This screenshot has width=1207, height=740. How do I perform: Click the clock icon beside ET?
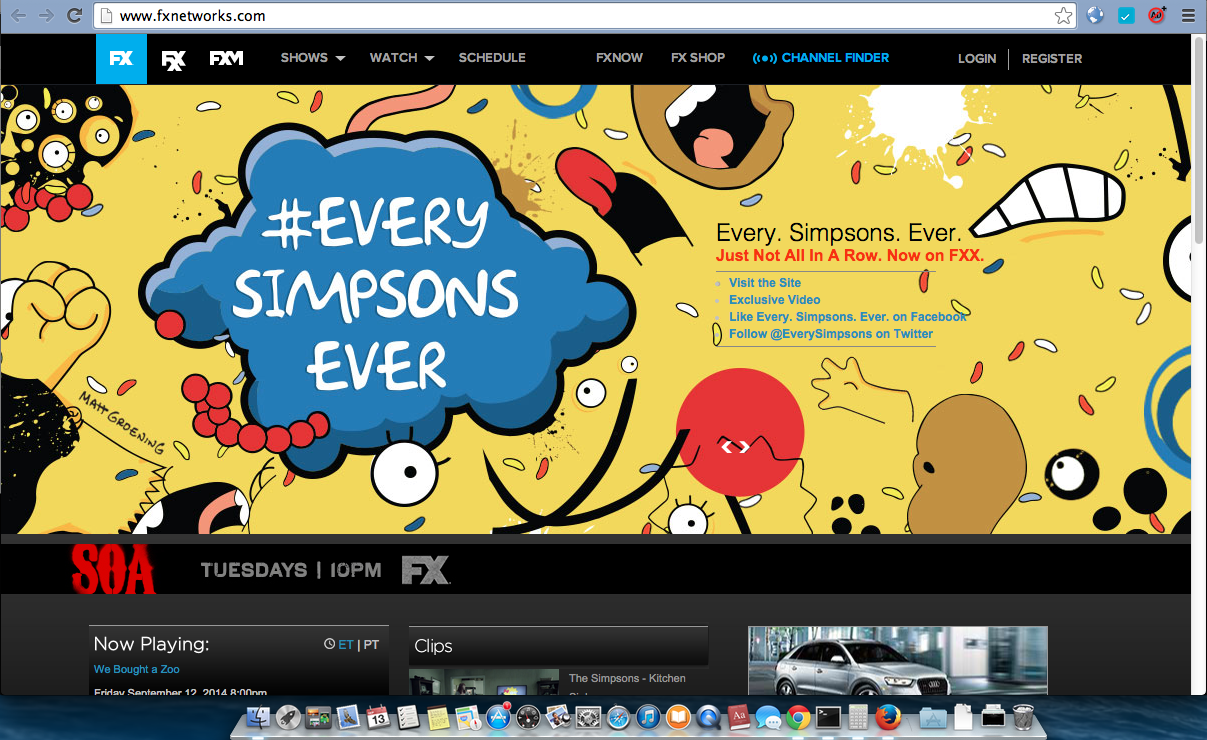point(330,645)
